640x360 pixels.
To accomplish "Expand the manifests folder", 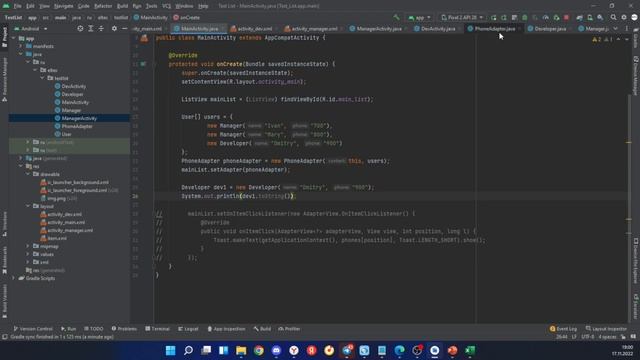I will [21, 46].
